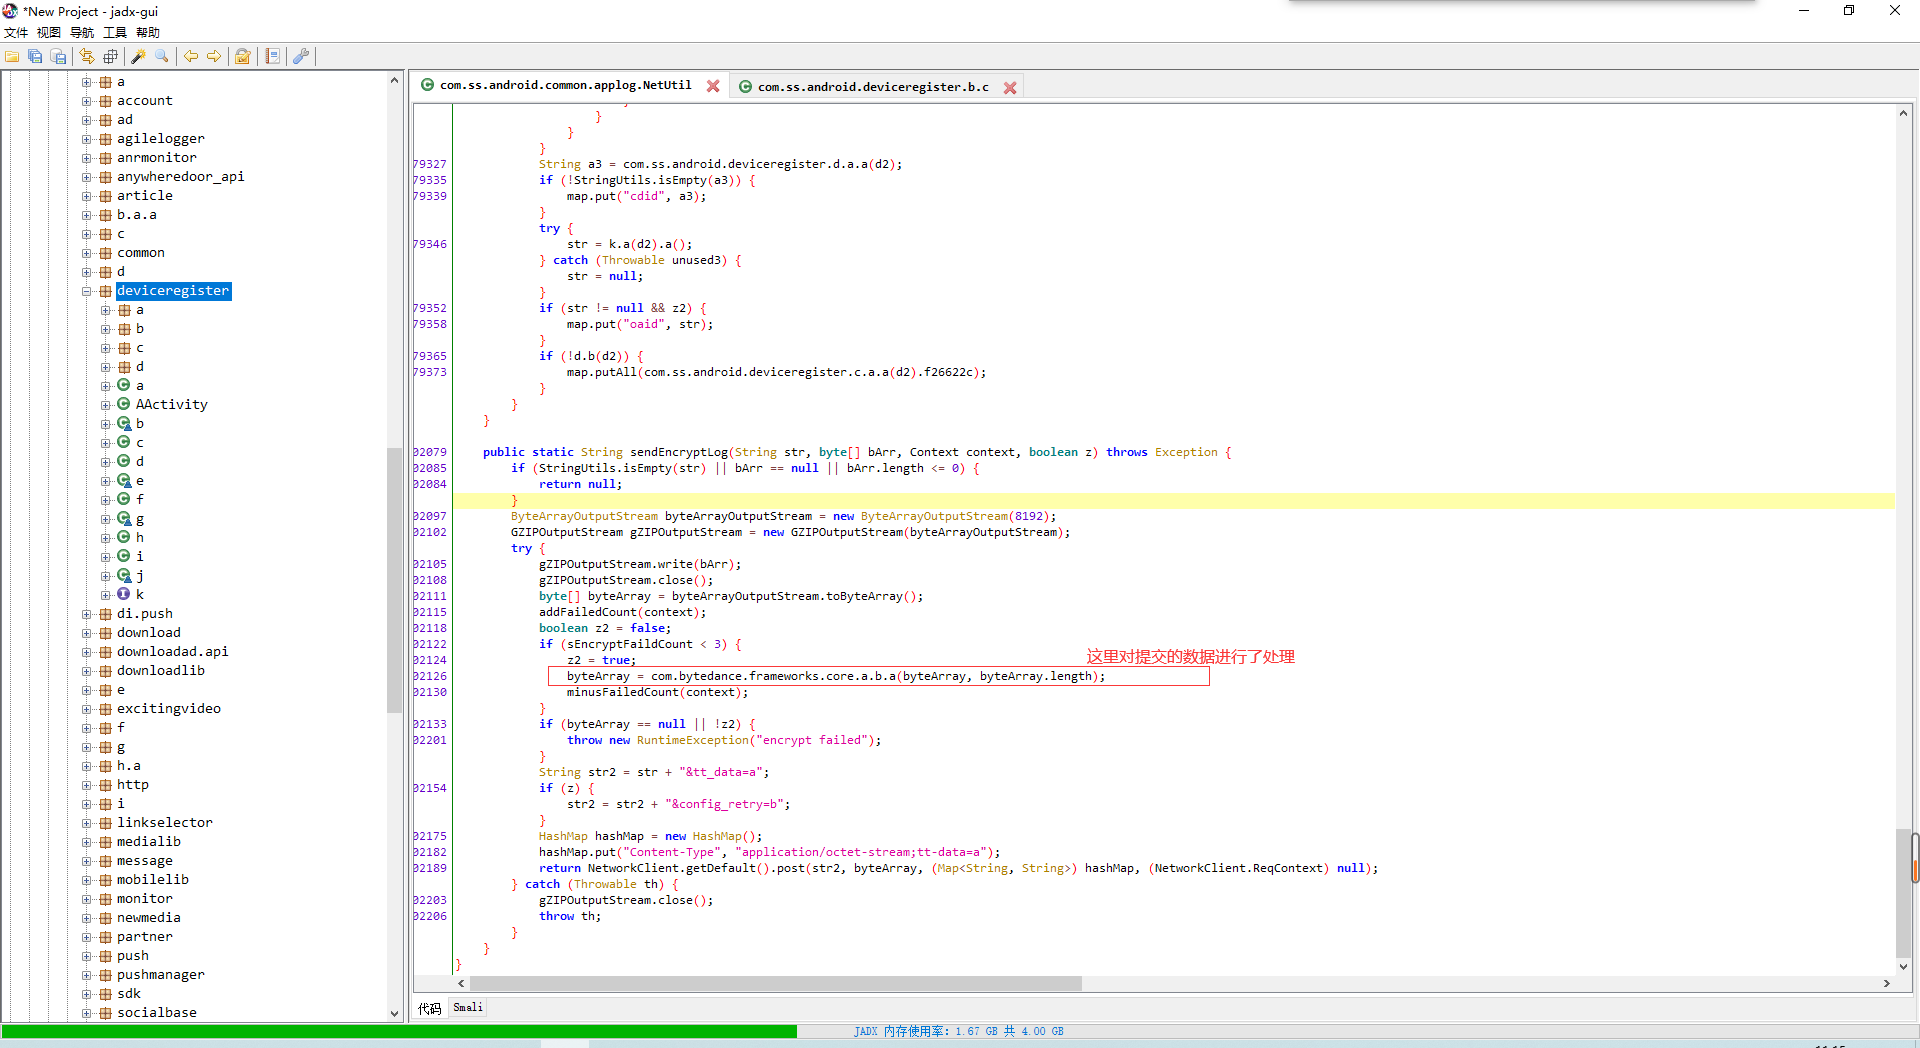Click the code panel horizontal scrollbar thumb
Screen dimensions: 1920x1048
776,984
